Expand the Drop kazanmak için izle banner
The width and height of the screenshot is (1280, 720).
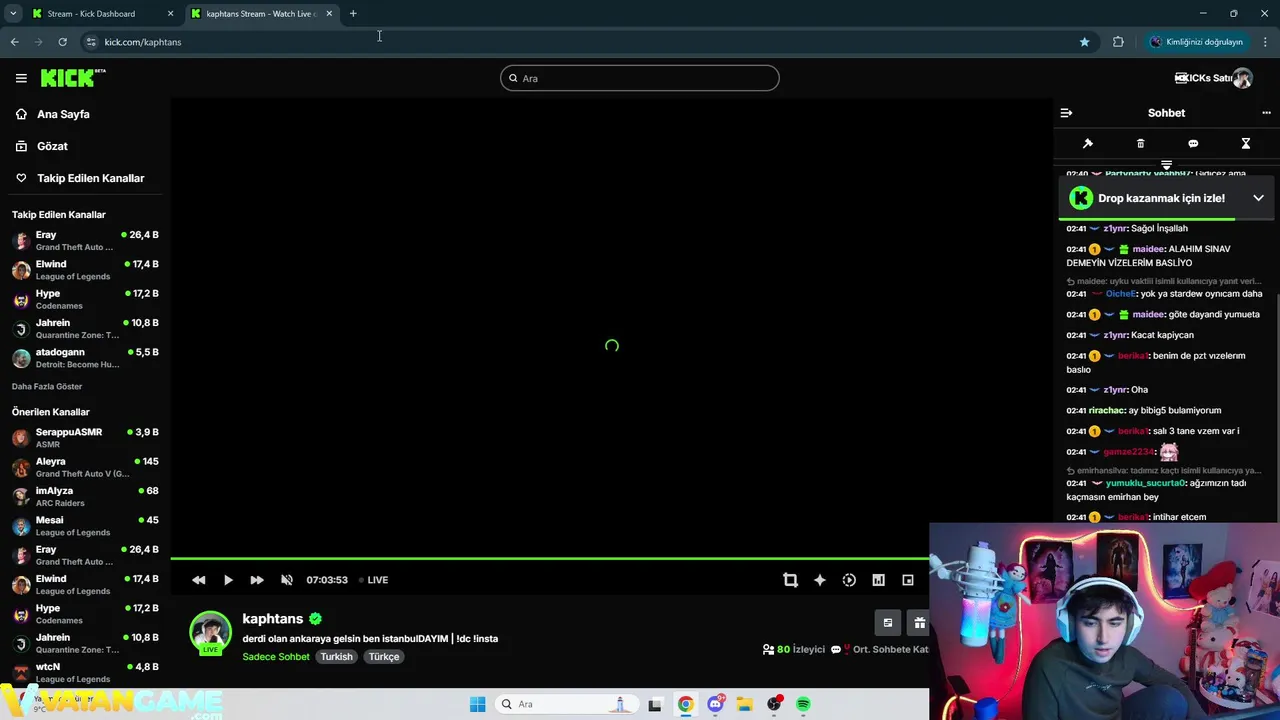[x=1258, y=198]
